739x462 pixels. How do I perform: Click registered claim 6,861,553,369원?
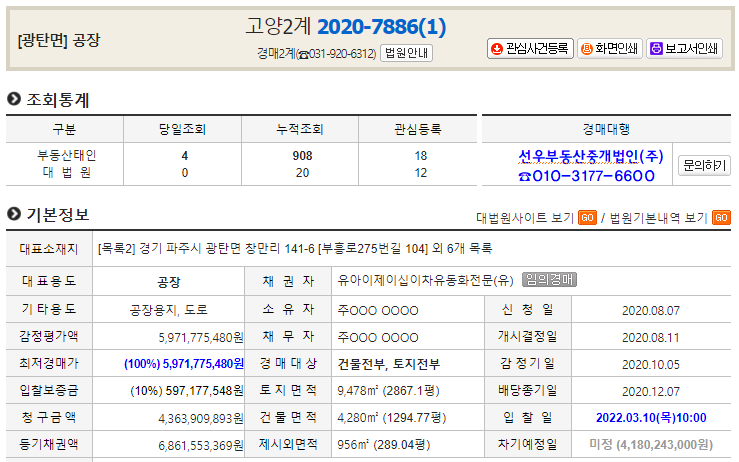(x=201, y=445)
